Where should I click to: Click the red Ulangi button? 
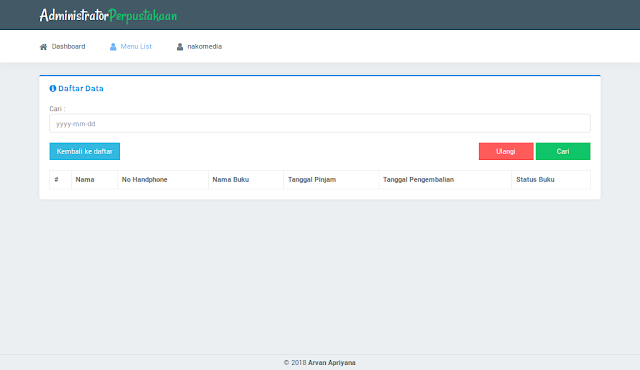tap(506, 151)
